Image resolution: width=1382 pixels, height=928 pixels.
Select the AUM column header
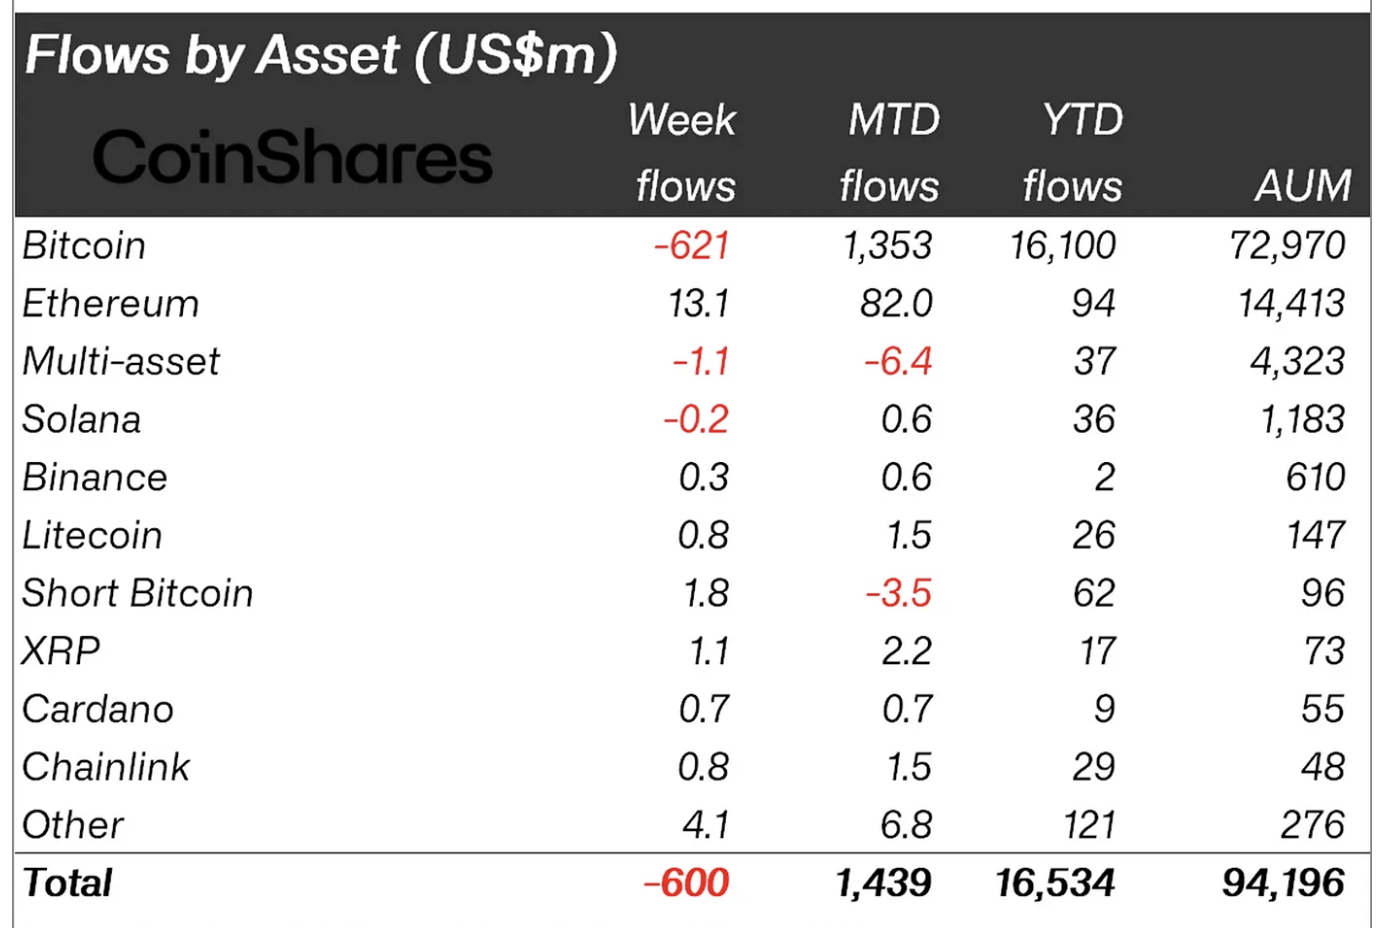(x=1303, y=186)
